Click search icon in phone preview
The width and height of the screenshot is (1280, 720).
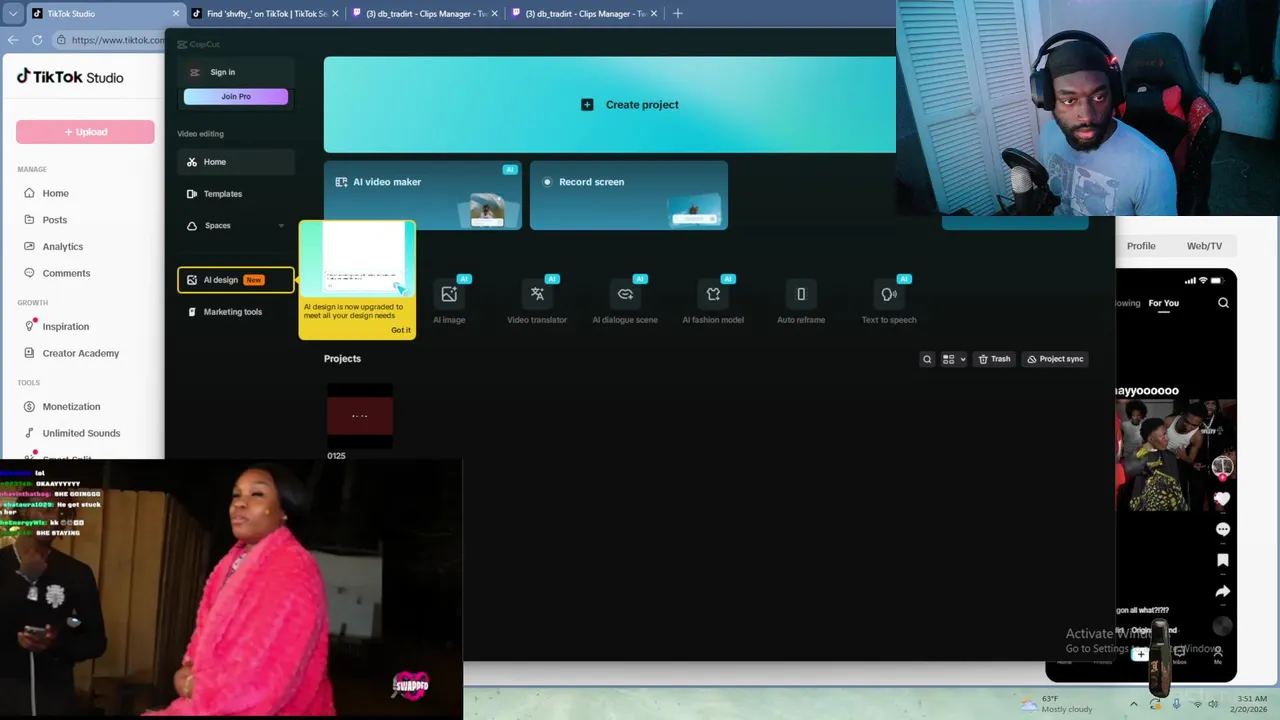click(1223, 303)
